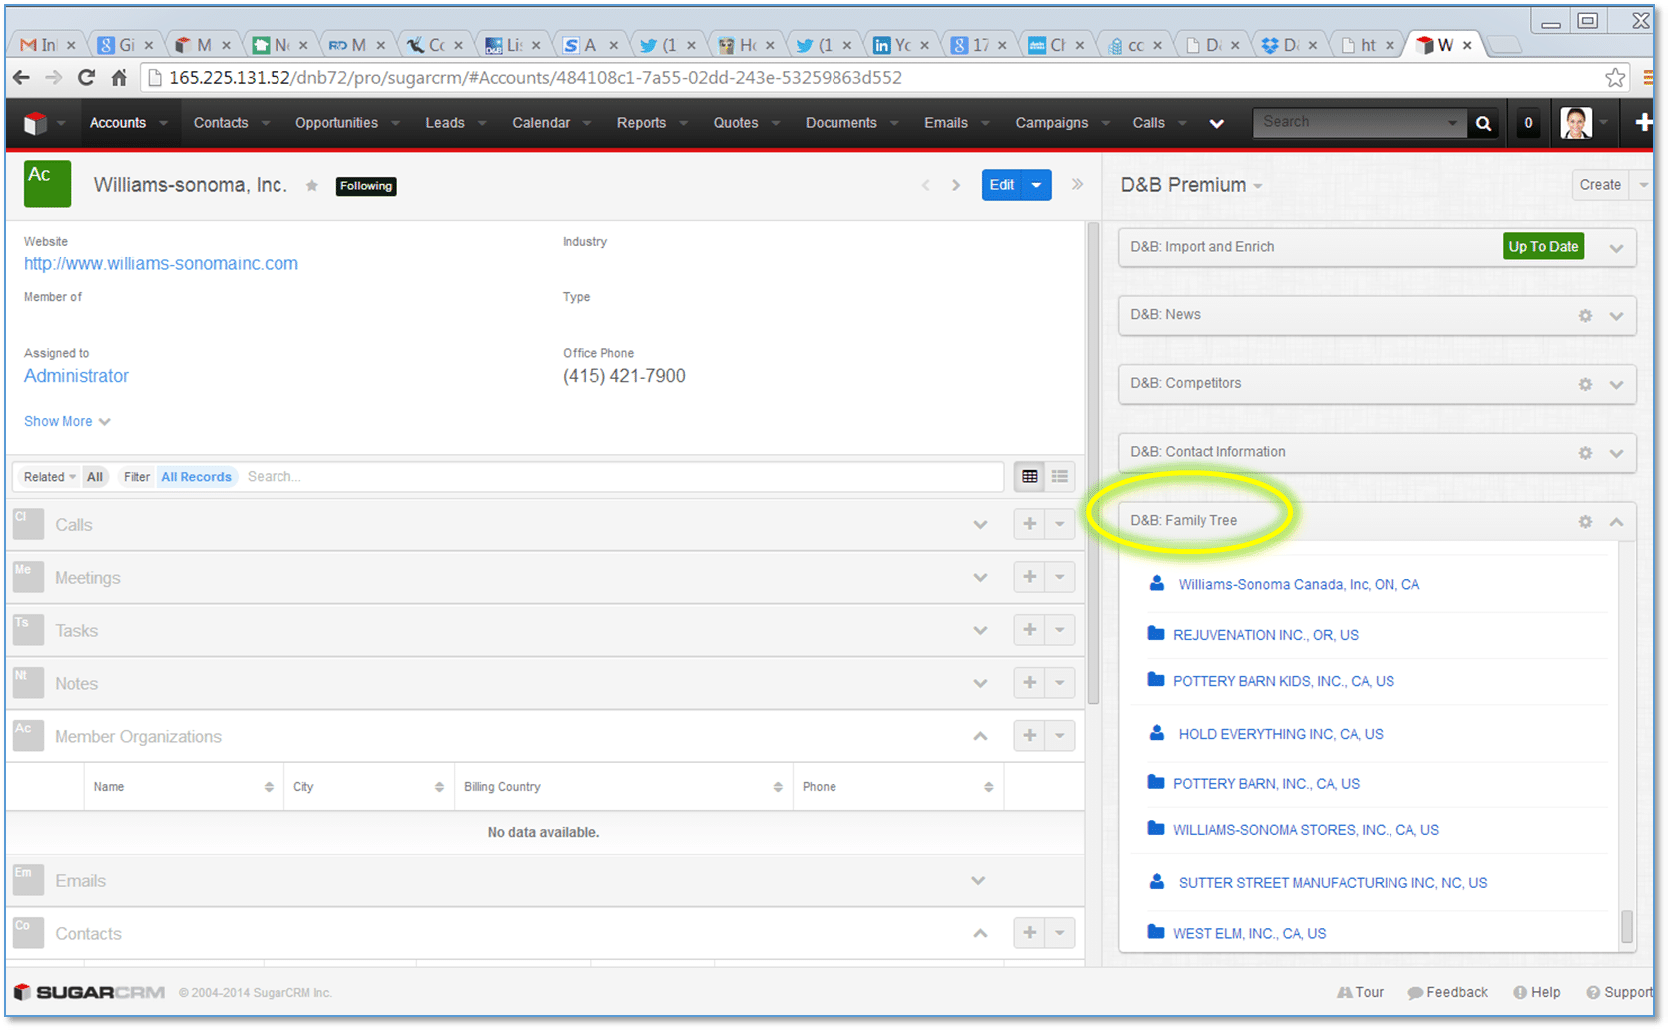Screen dimensions: 1671x1032
Task: Toggle the Following button
Action: pos(366,186)
